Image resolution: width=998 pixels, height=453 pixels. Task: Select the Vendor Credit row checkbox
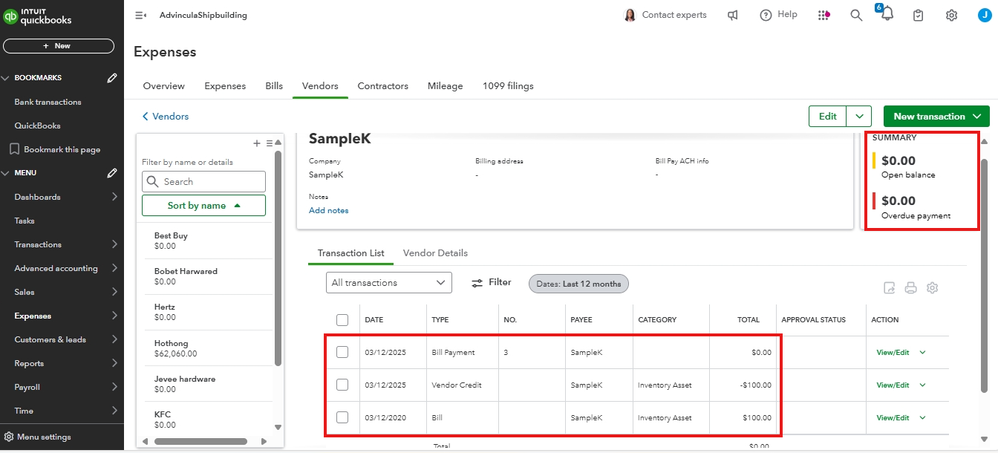click(343, 384)
